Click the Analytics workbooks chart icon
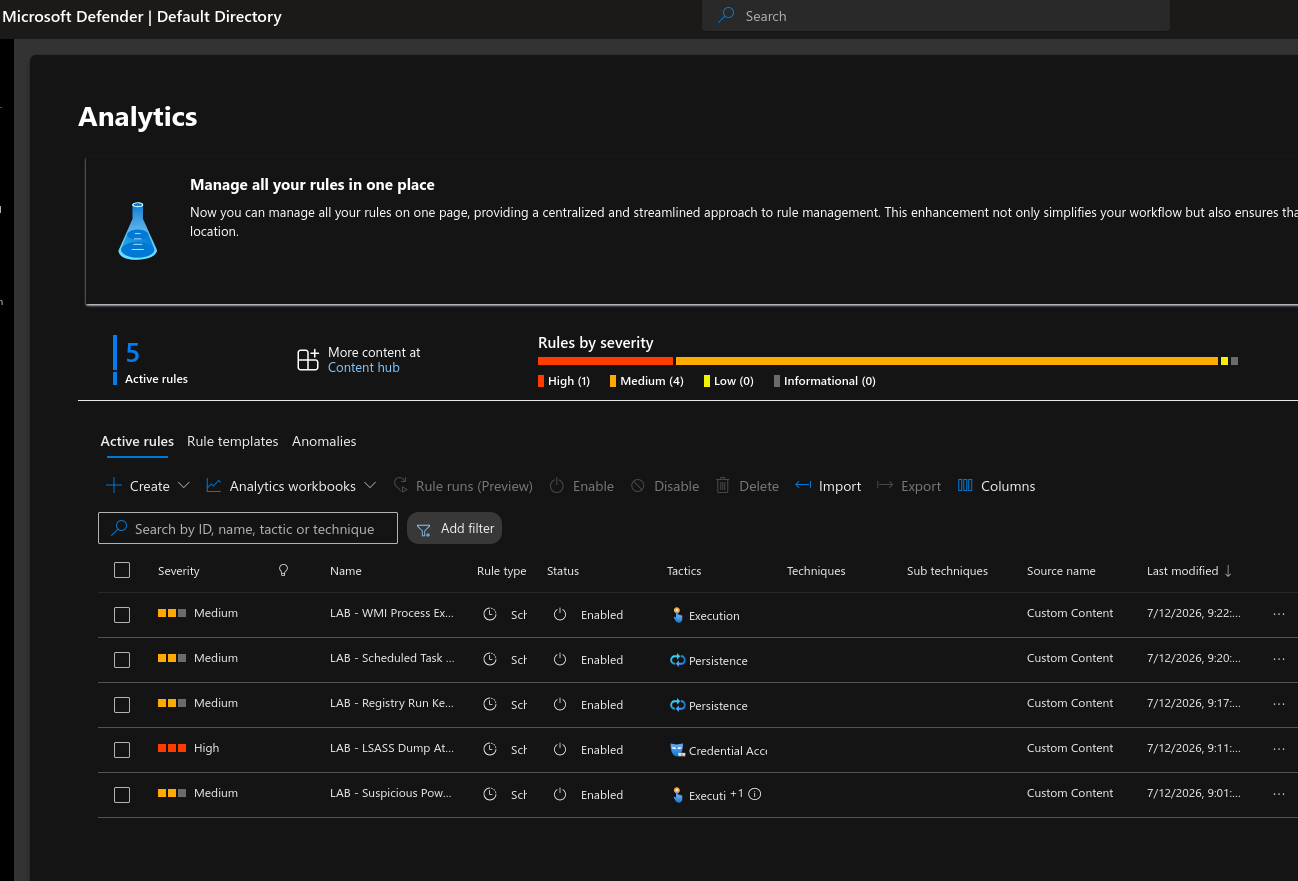Viewport: 1298px width, 881px height. pyautogui.click(x=214, y=485)
